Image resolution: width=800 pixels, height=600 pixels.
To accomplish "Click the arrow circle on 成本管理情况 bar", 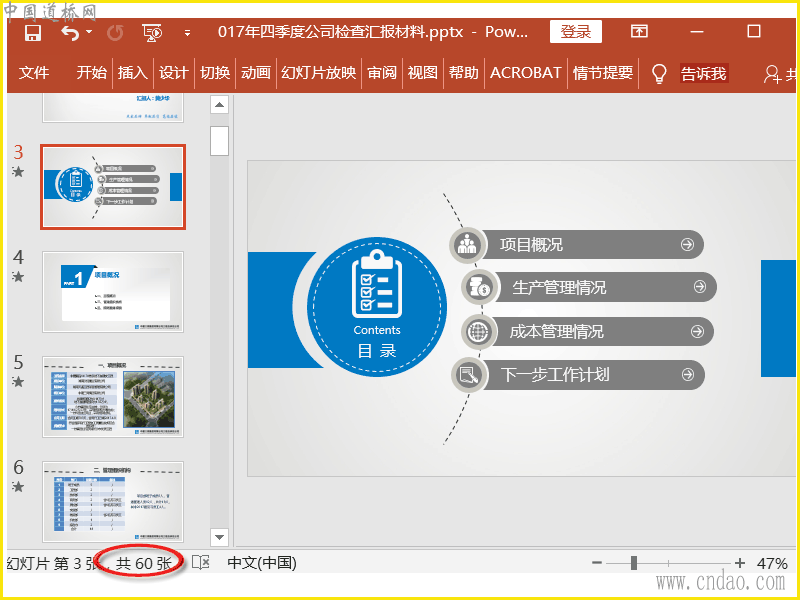I will (697, 332).
